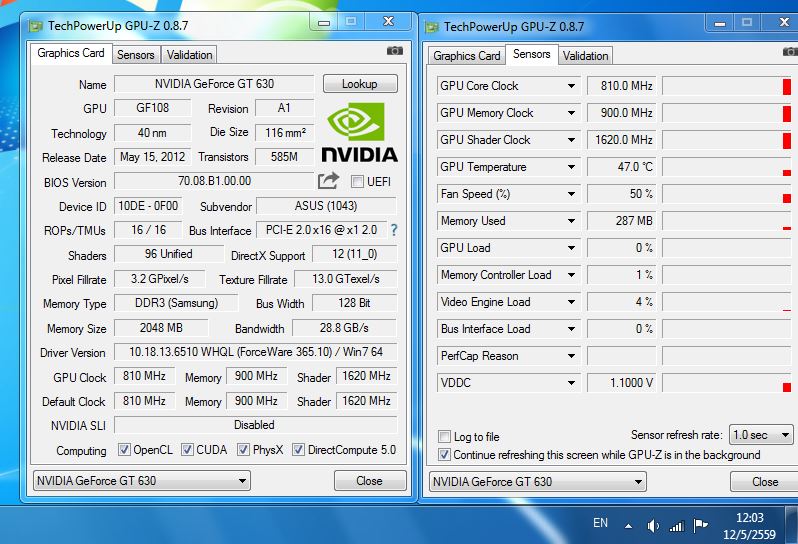Open GPU selector dropdown in Graphics Card window
Screen dimensions: 798x544
click(x=141, y=480)
